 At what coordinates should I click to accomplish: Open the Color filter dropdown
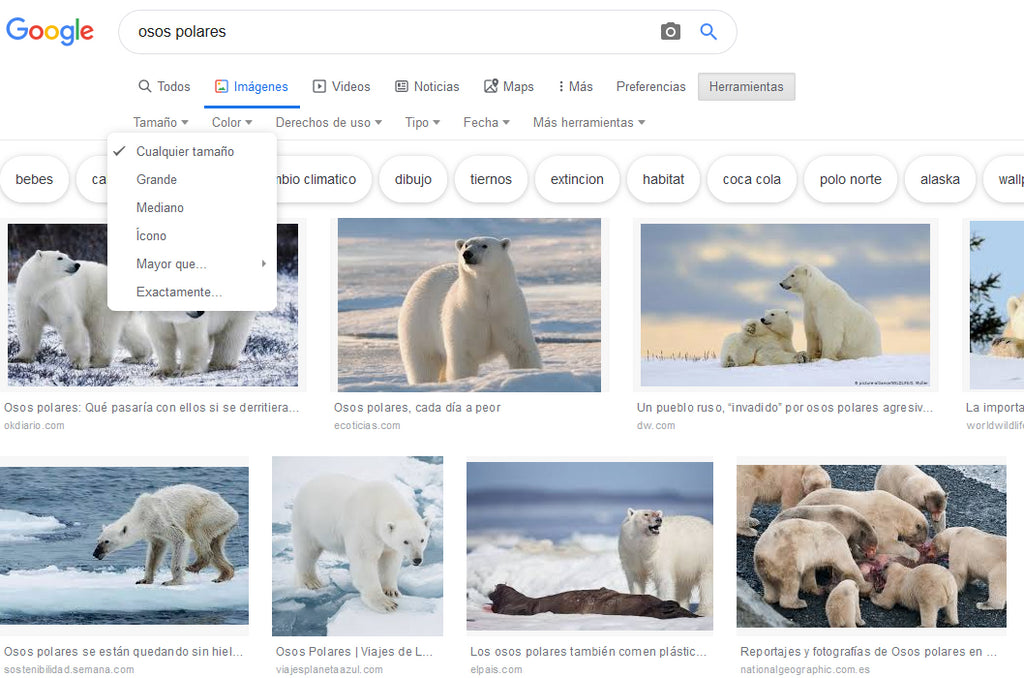[x=231, y=123]
